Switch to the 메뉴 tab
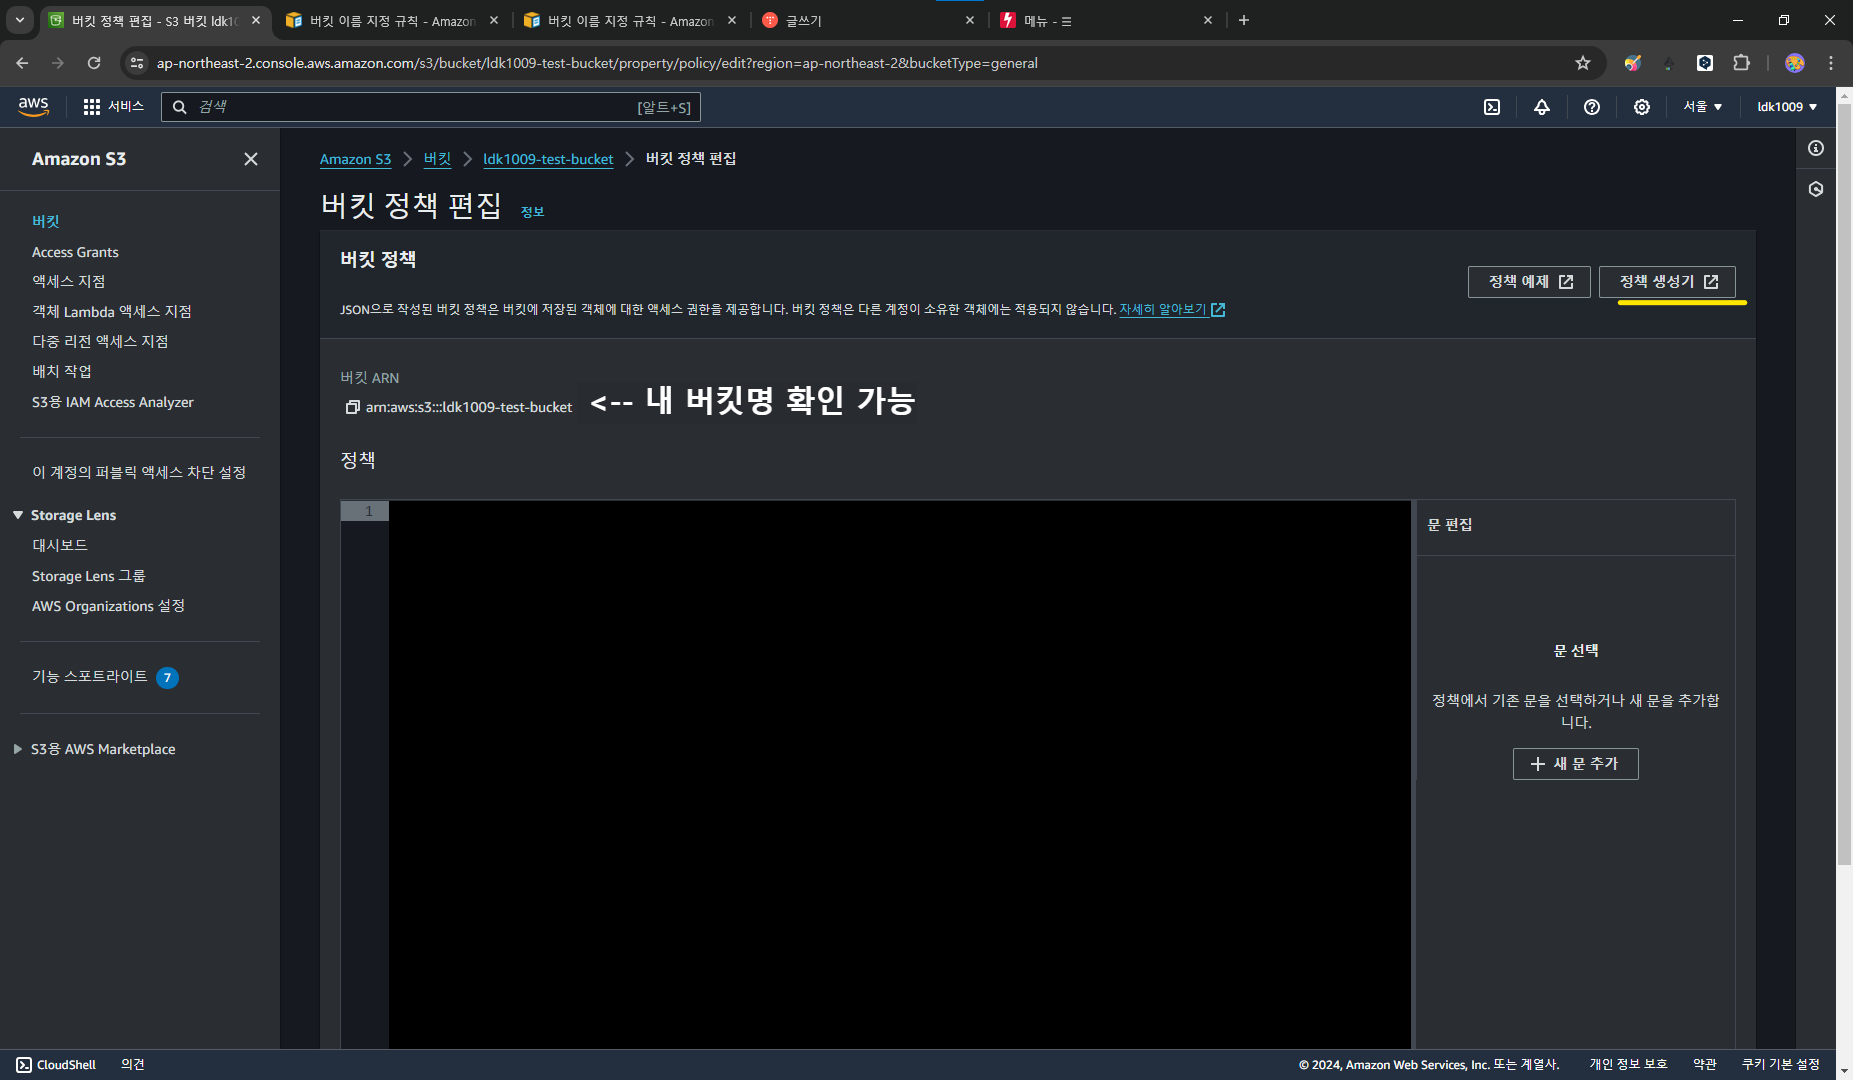The width and height of the screenshot is (1853, 1080). 1105,20
